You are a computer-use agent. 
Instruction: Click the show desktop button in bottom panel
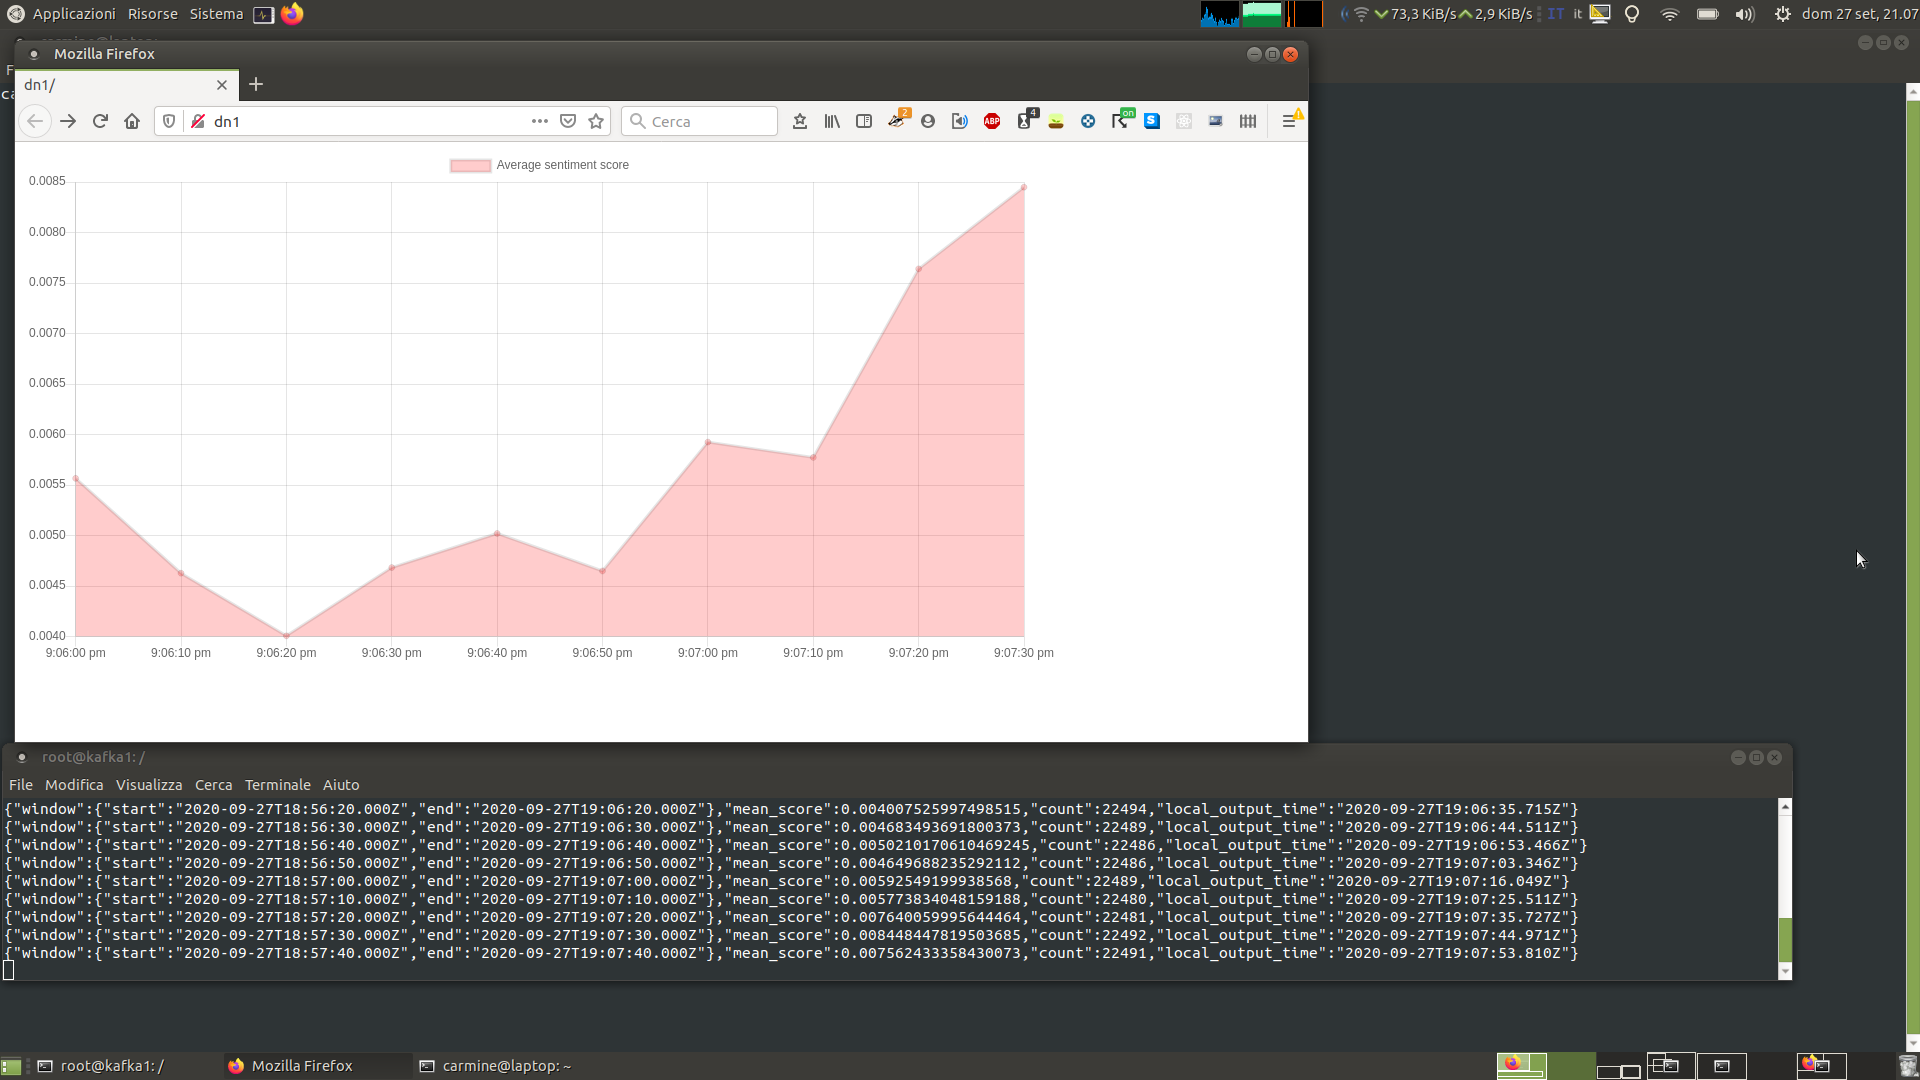pyautogui.click(x=11, y=1067)
